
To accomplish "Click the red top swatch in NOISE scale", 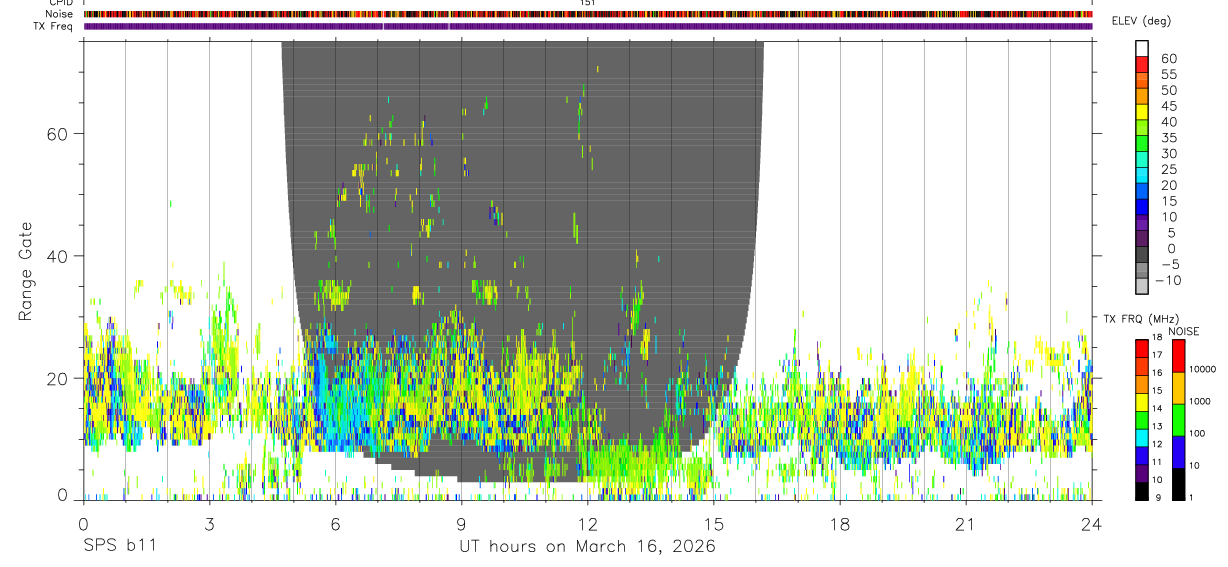I will coord(1180,356).
